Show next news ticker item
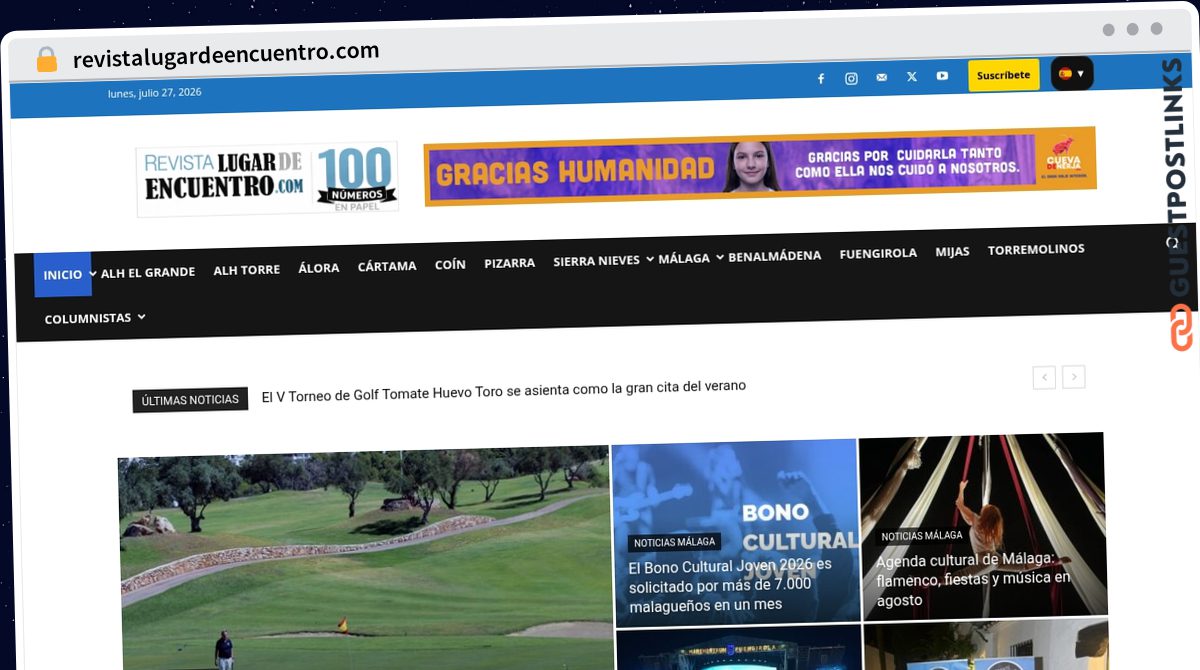 [1074, 377]
